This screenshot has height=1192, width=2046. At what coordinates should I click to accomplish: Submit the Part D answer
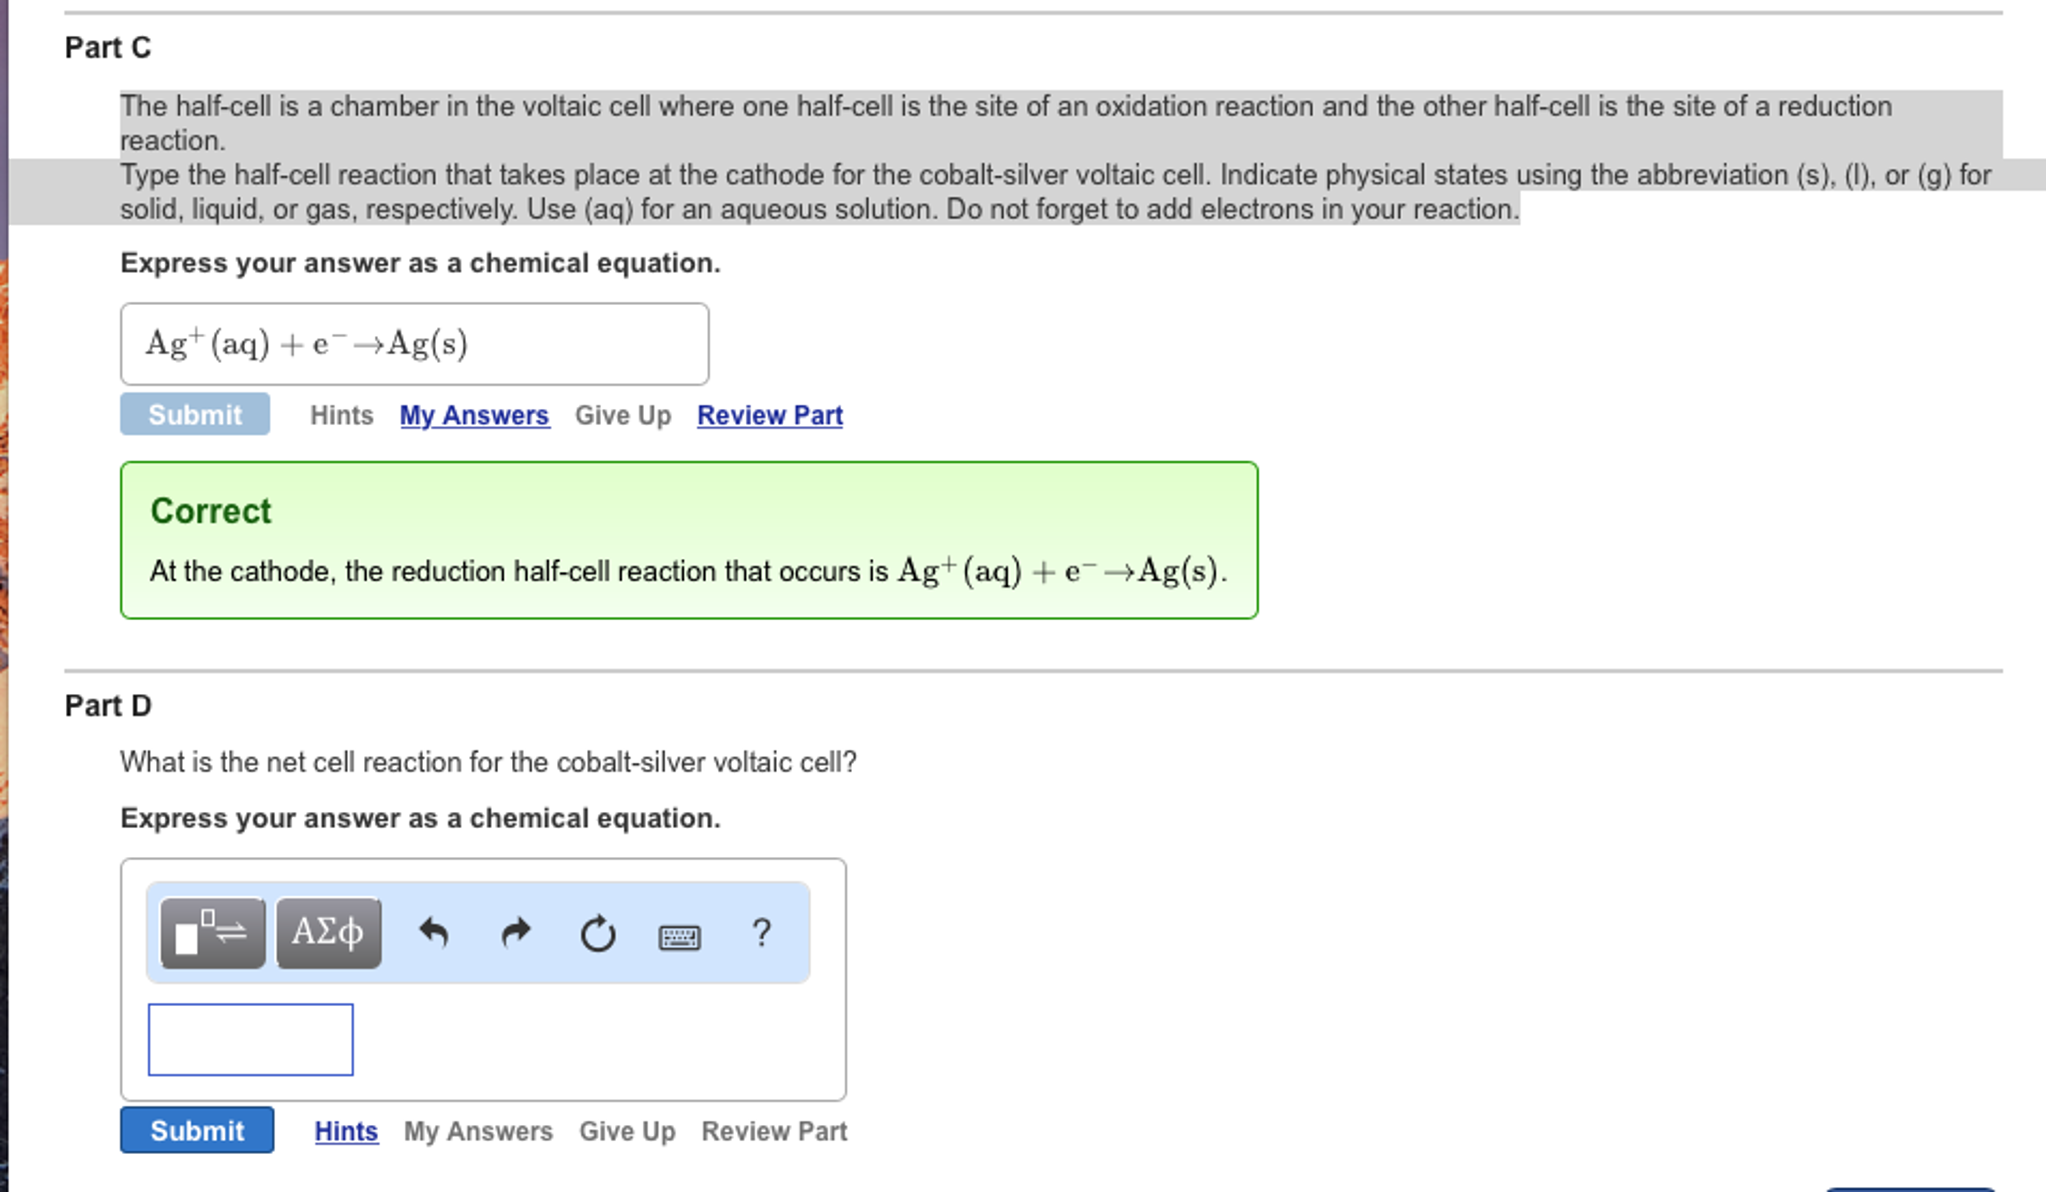click(x=196, y=1131)
